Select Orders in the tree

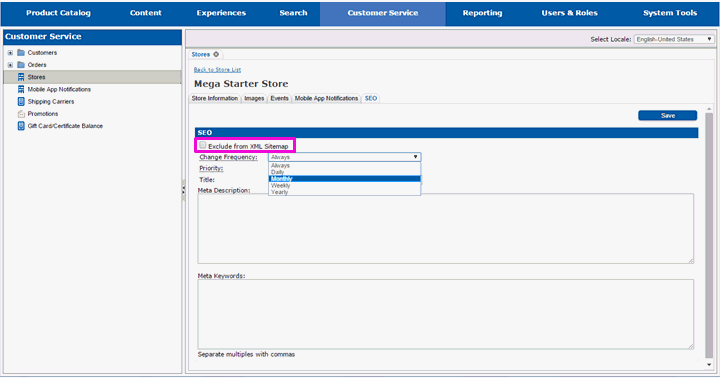(x=37, y=65)
